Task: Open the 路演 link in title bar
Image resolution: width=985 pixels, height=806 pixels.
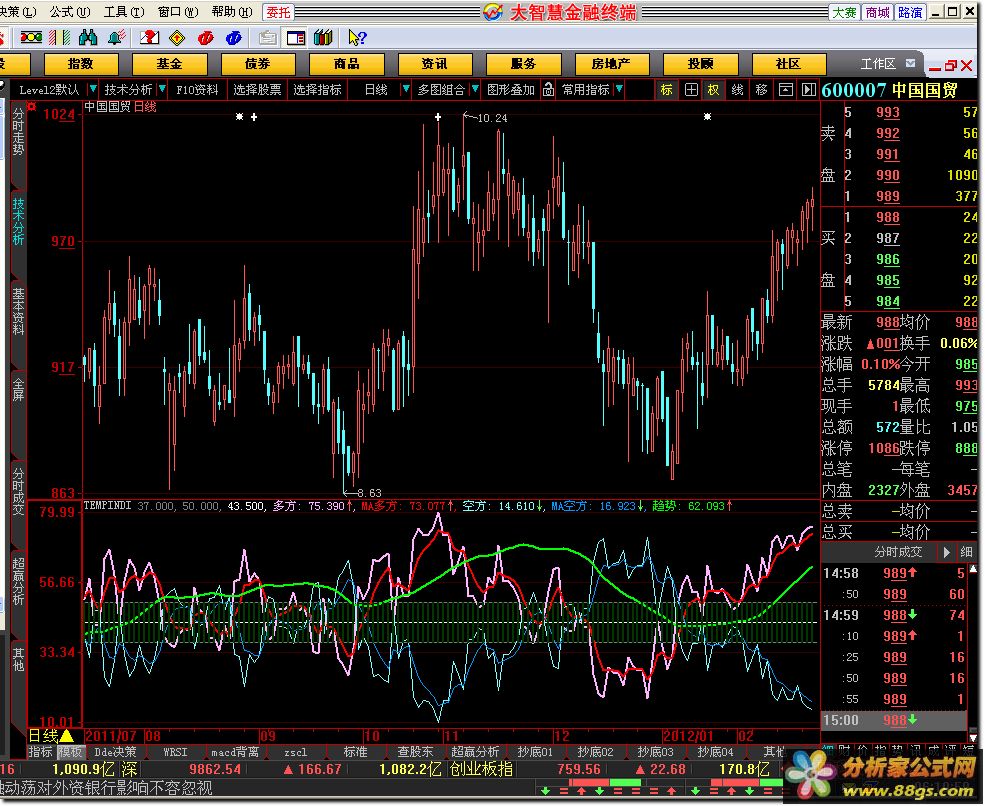Action: point(910,12)
